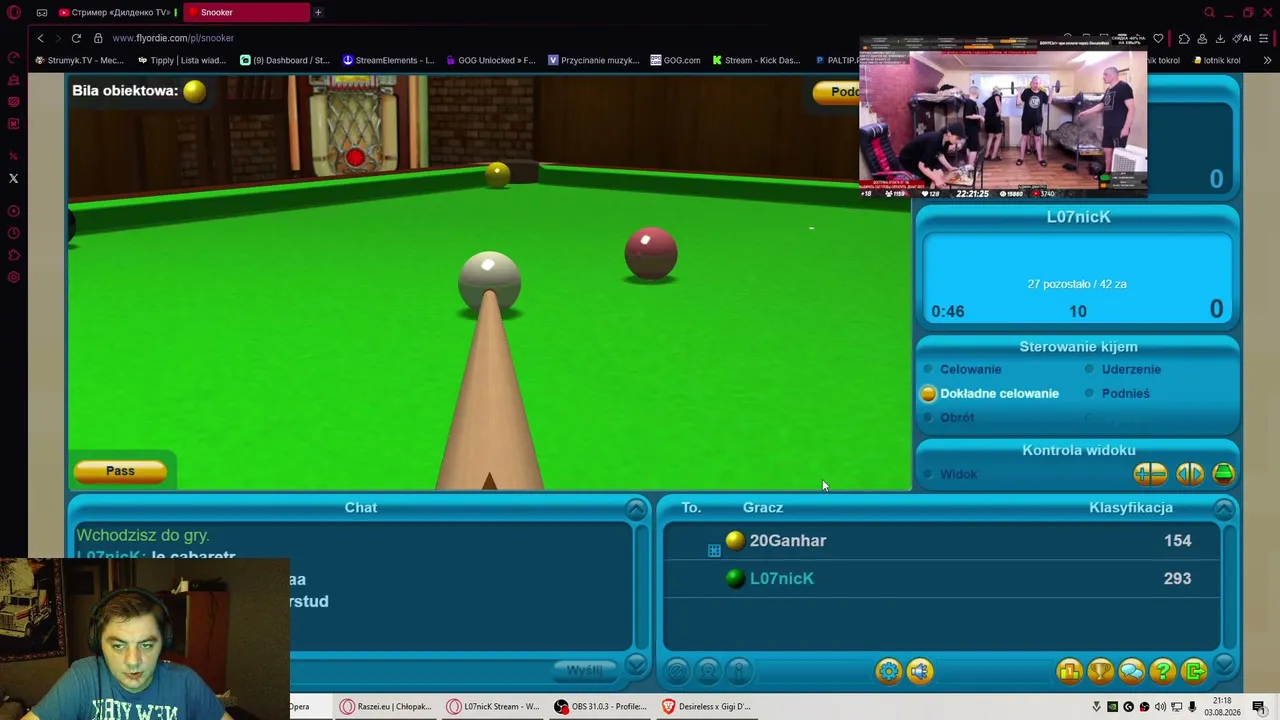Image resolution: width=1280 pixels, height=720 pixels.
Task: Click the microphone icon in the system tray
Action: (1192, 707)
